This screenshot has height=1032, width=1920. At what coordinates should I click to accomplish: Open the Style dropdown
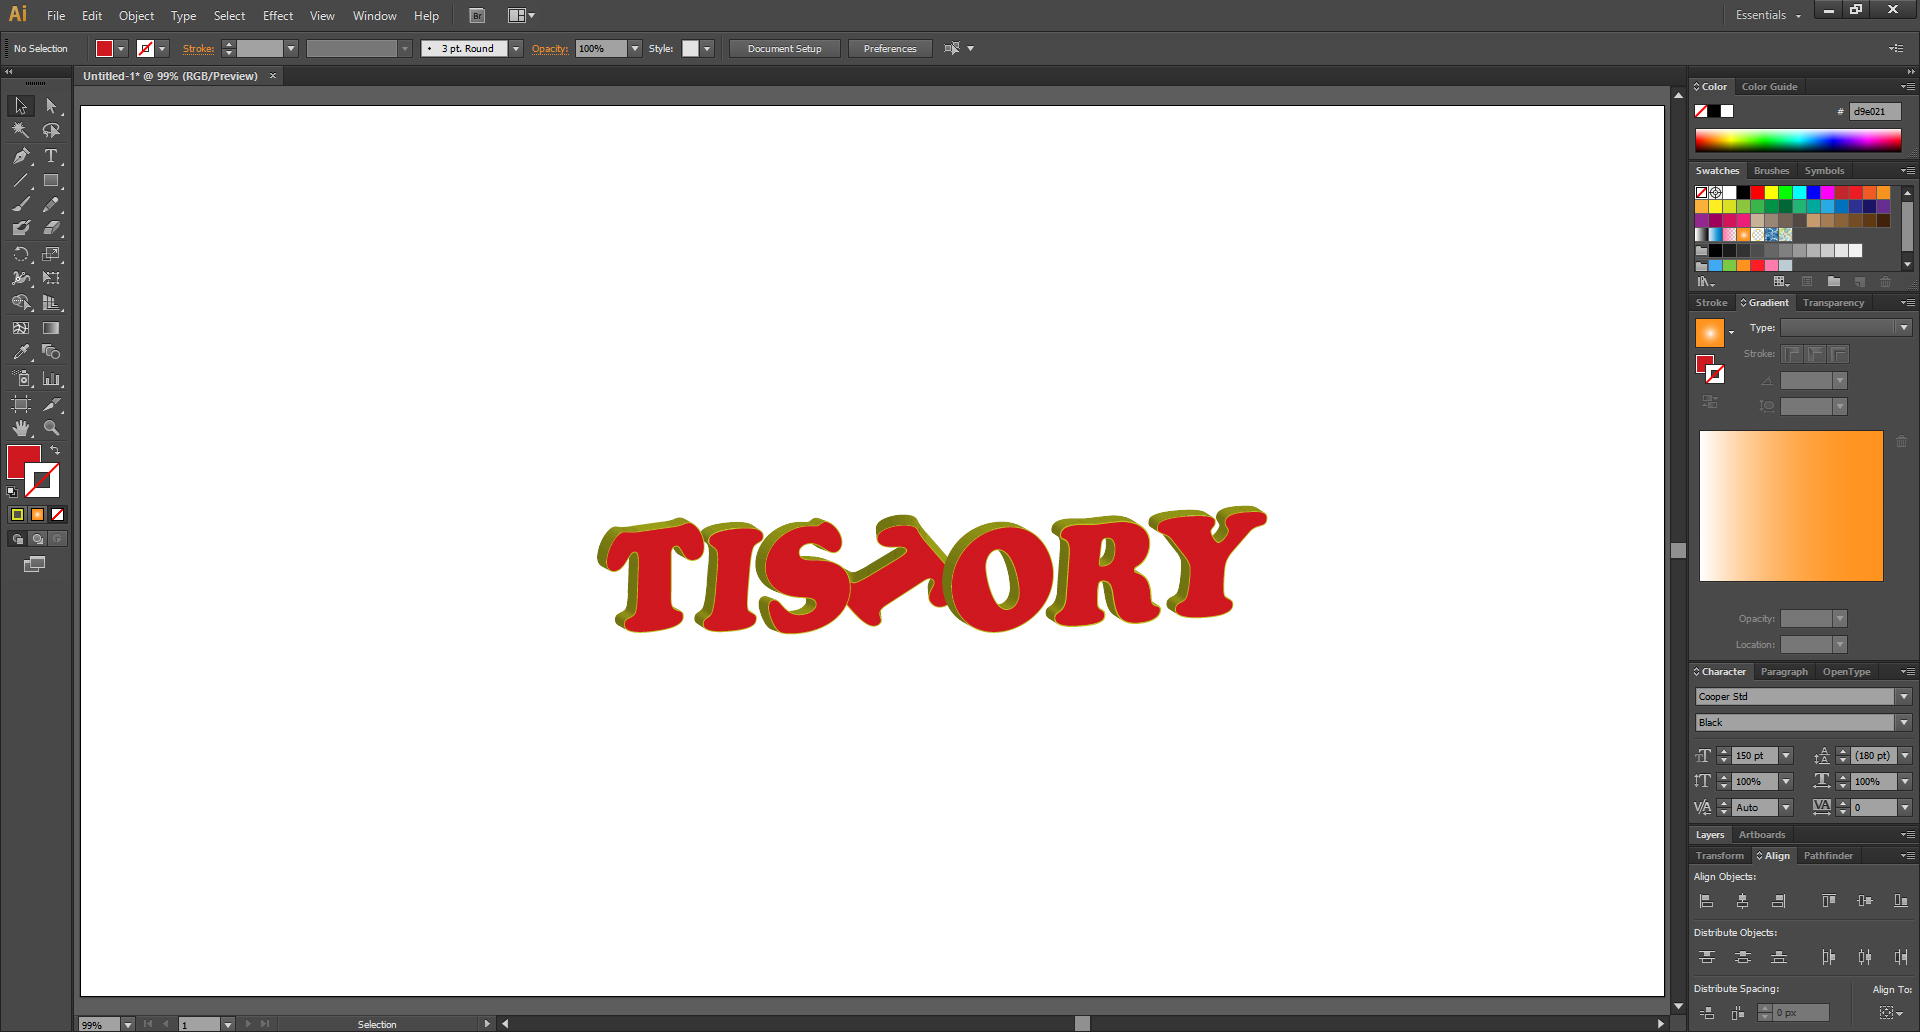point(707,49)
